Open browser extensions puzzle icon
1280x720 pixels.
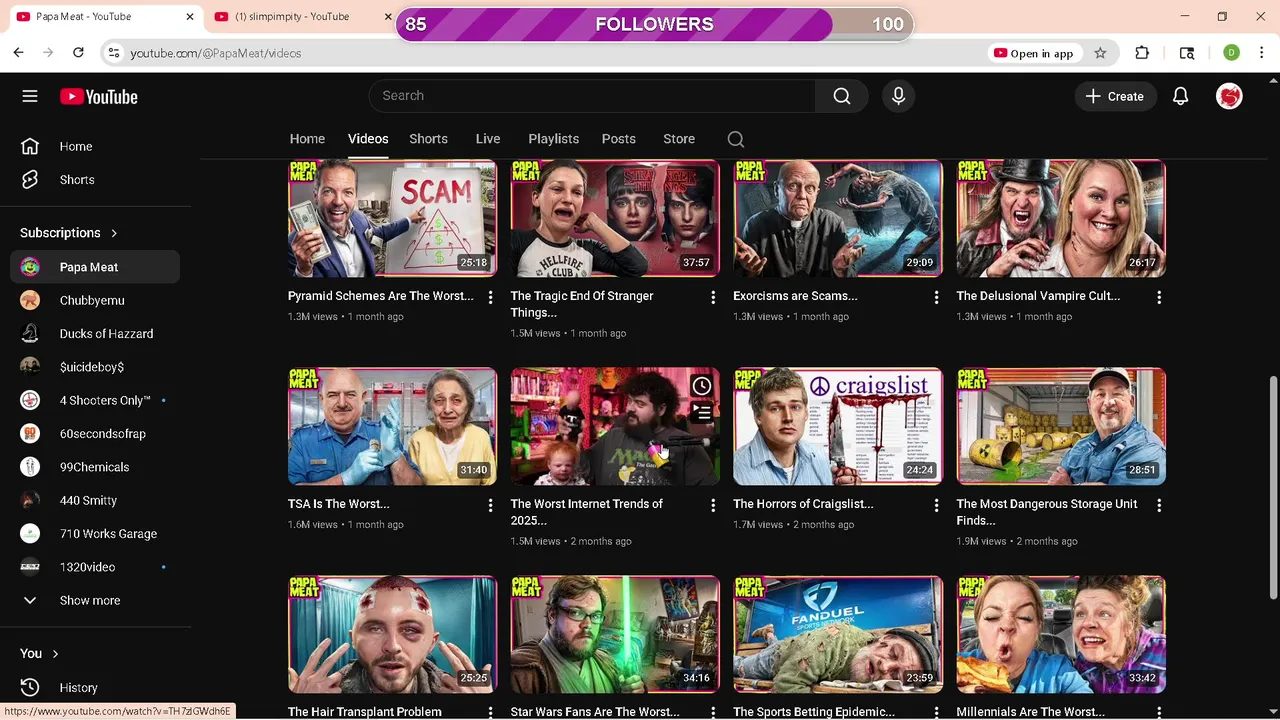(1142, 53)
